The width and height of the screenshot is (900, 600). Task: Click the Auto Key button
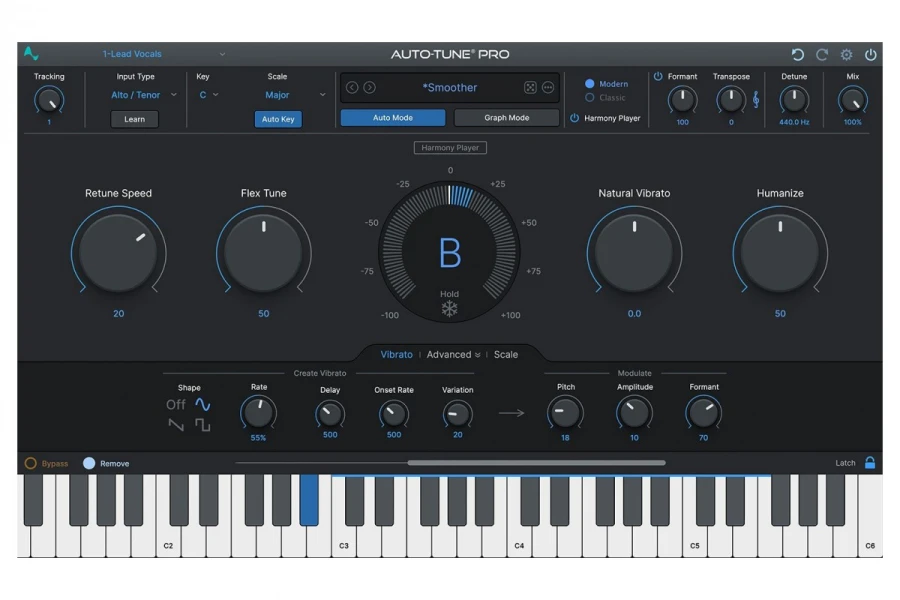(x=278, y=119)
